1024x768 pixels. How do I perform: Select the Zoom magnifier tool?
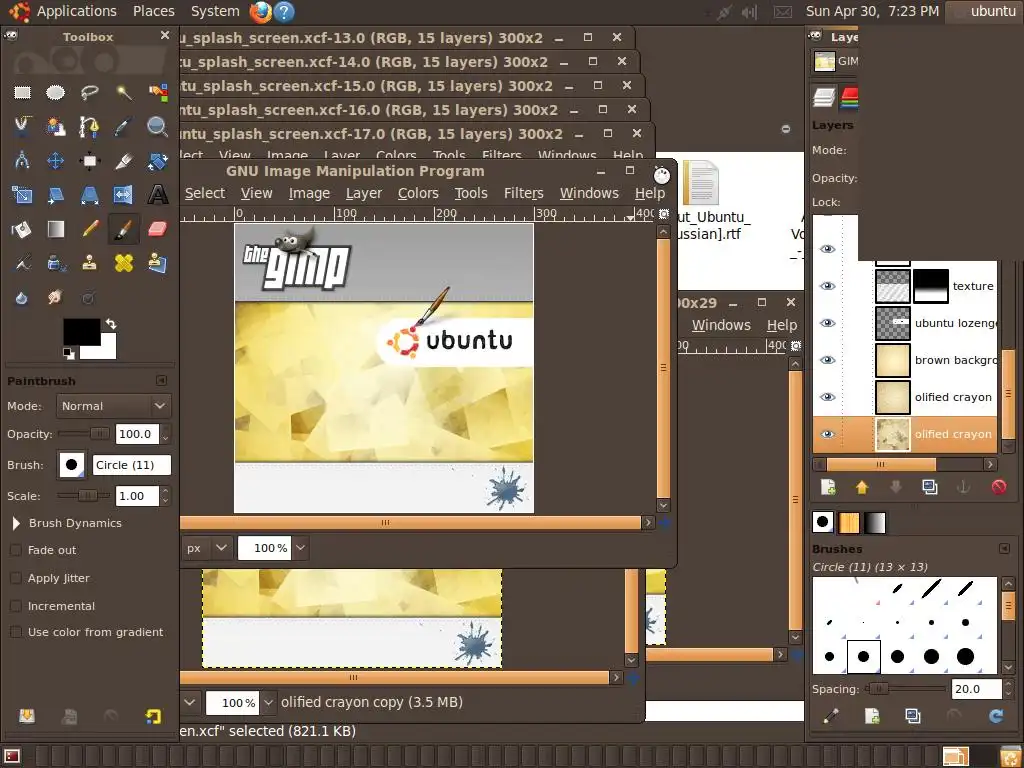click(x=157, y=126)
